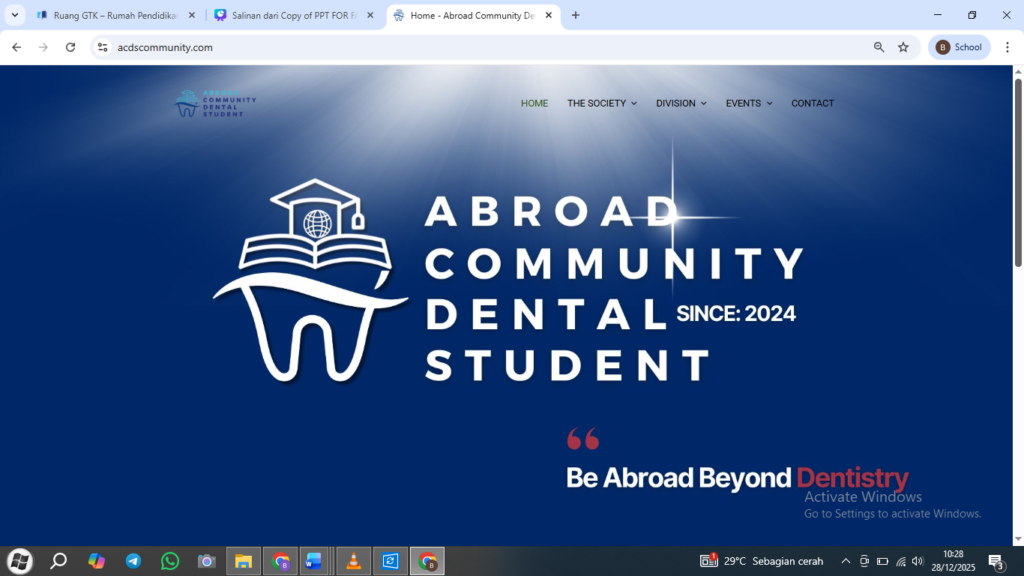Screen dimensions: 1024x576
Task: Open Chrome's three-dot menu
Action: point(1006,47)
